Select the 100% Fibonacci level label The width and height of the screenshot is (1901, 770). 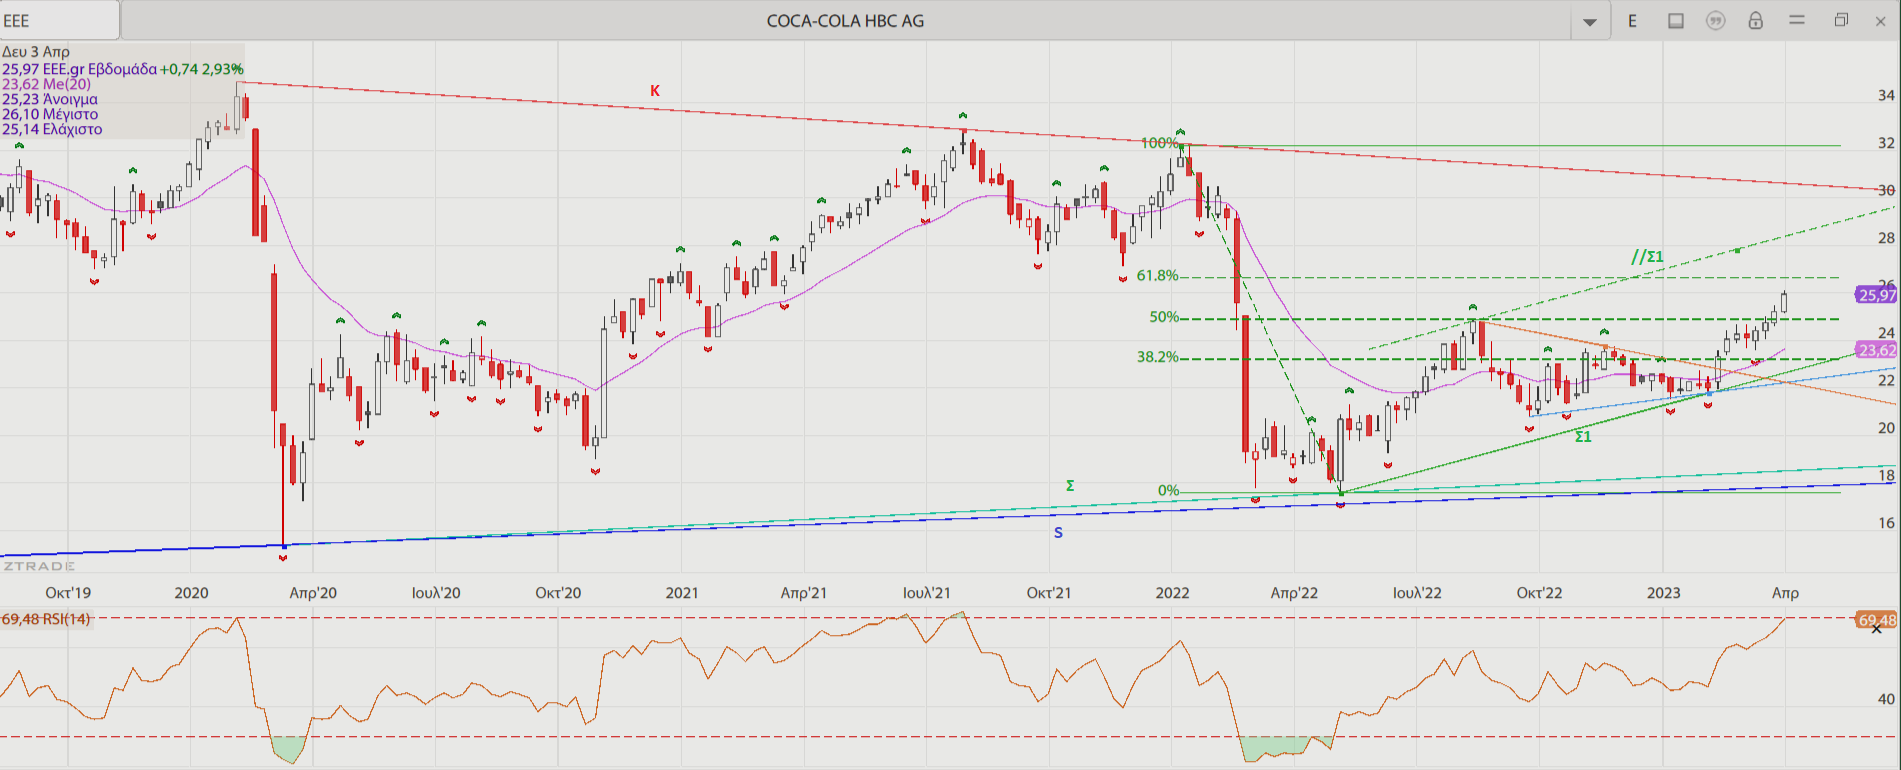pyautogui.click(x=1159, y=143)
